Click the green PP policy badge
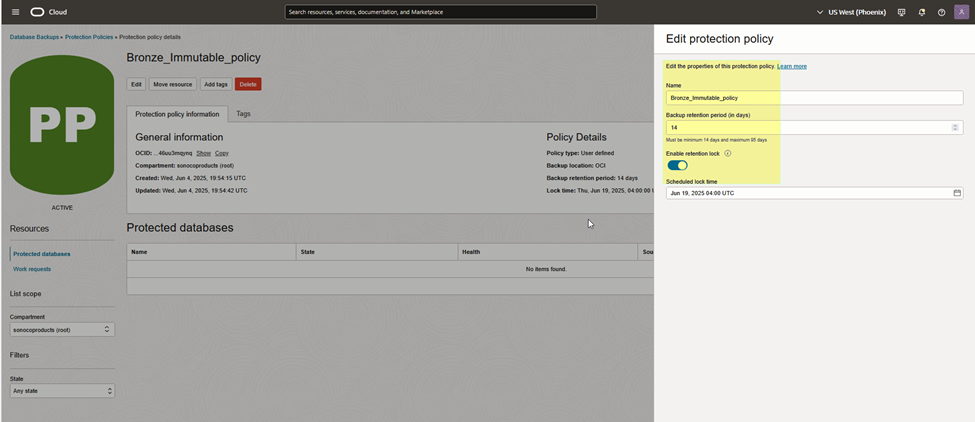Image resolution: width=975 pixels, height=422 pixels. pos(62,125)
